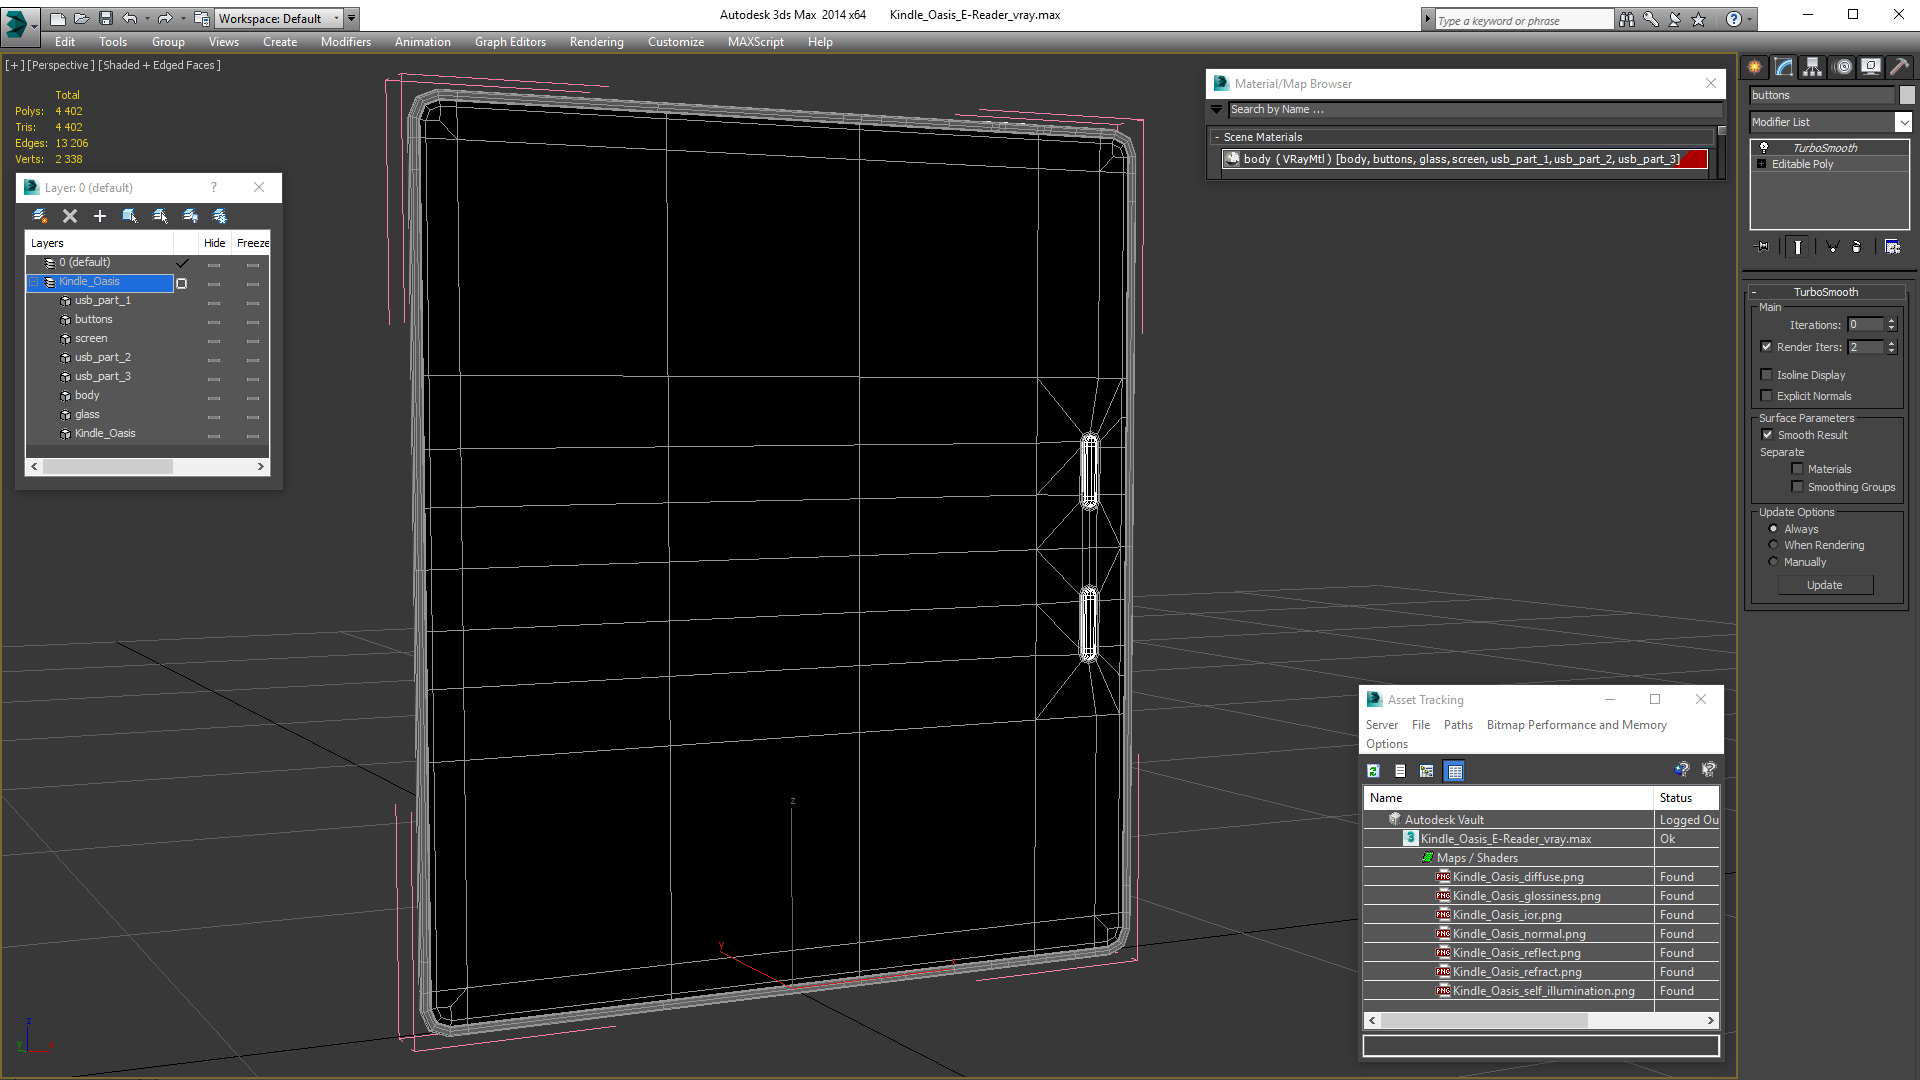Image resolution: width=1920 pixels, height=1080 pixels.
Task: Click the binoculars search icon in title bar
Action: [1627, 19]
